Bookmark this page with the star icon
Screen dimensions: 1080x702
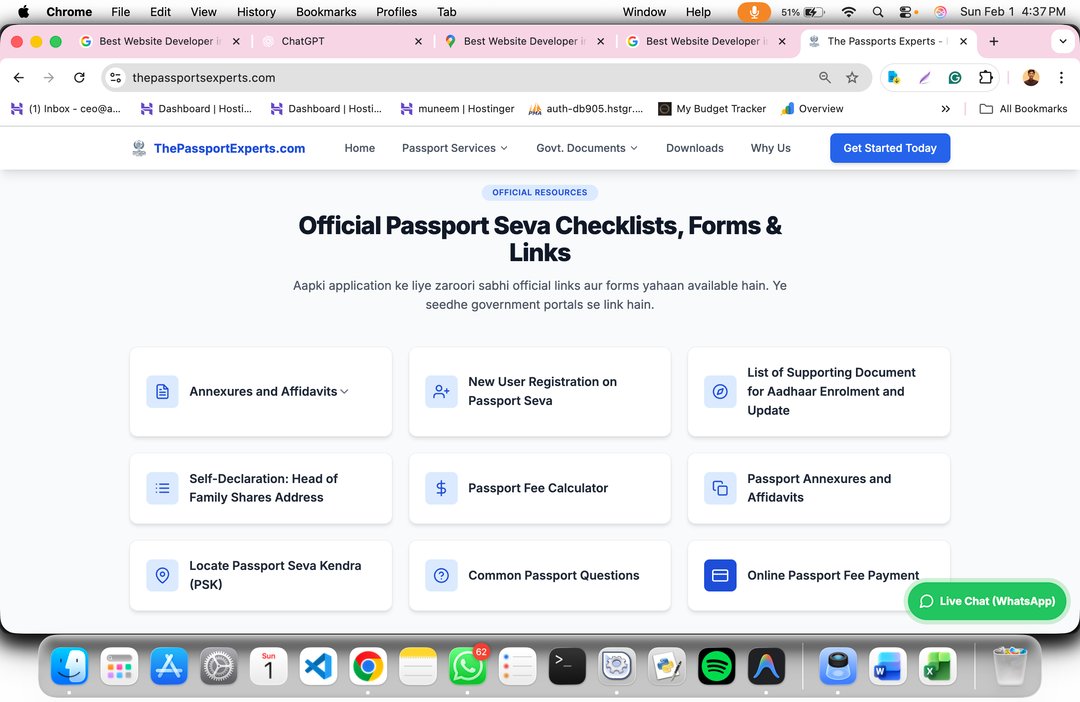pos(852,77)
